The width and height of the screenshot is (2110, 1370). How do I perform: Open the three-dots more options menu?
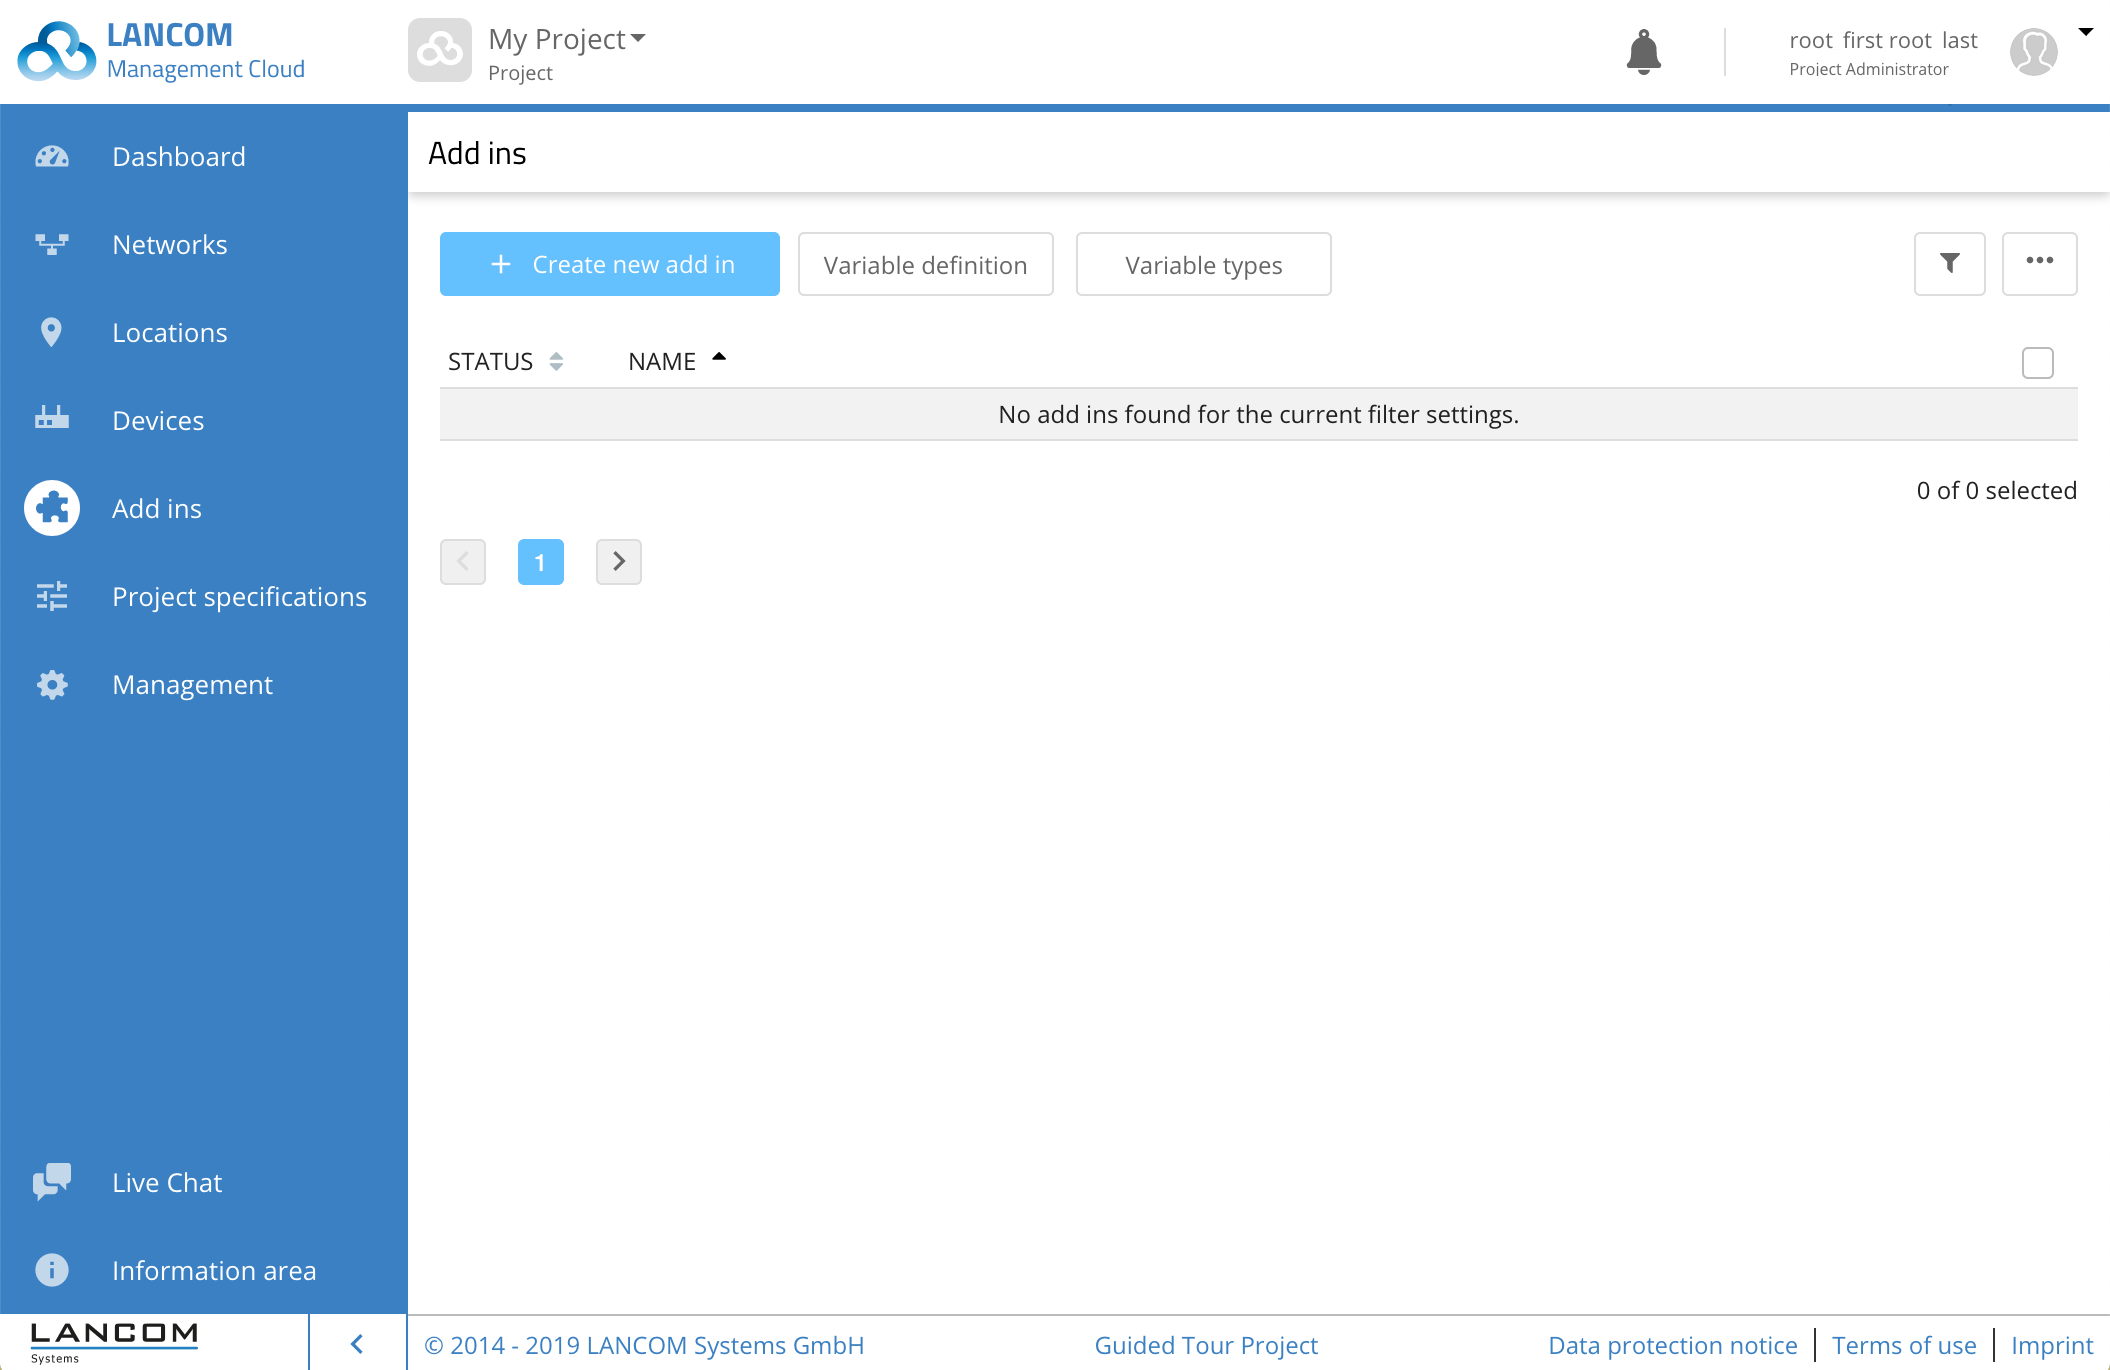pyautogui.click(x=2039, y=263)
